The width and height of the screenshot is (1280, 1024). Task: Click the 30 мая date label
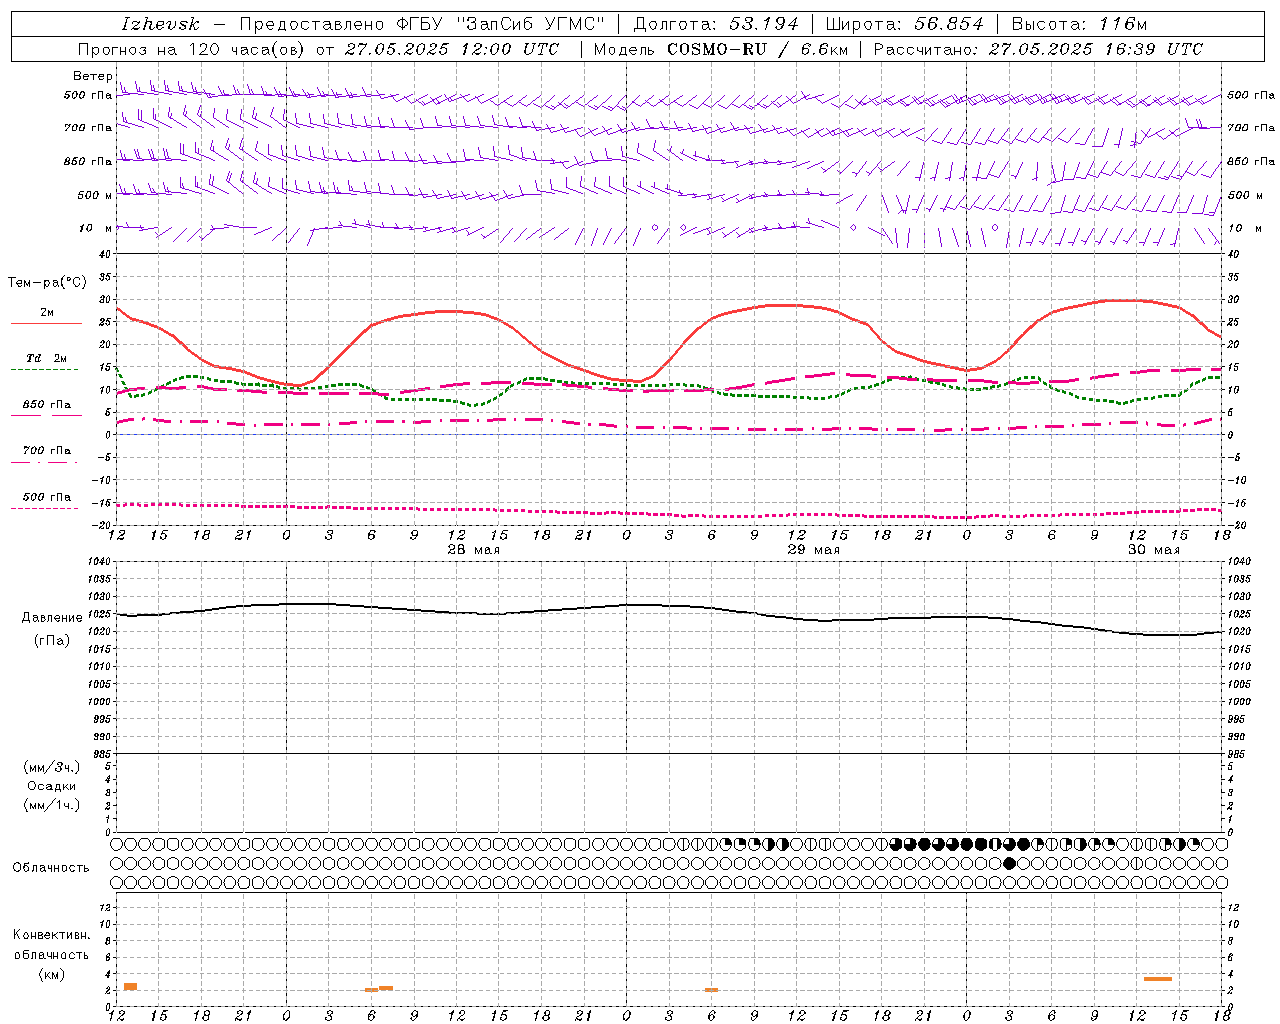point(1154,550)
